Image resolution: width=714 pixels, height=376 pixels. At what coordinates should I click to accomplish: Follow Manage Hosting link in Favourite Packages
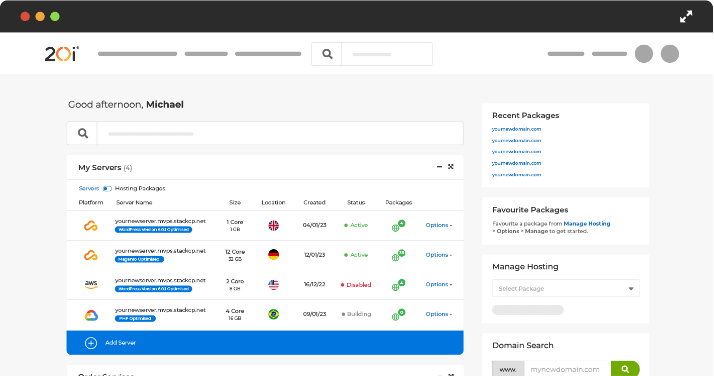coord(587,224)
